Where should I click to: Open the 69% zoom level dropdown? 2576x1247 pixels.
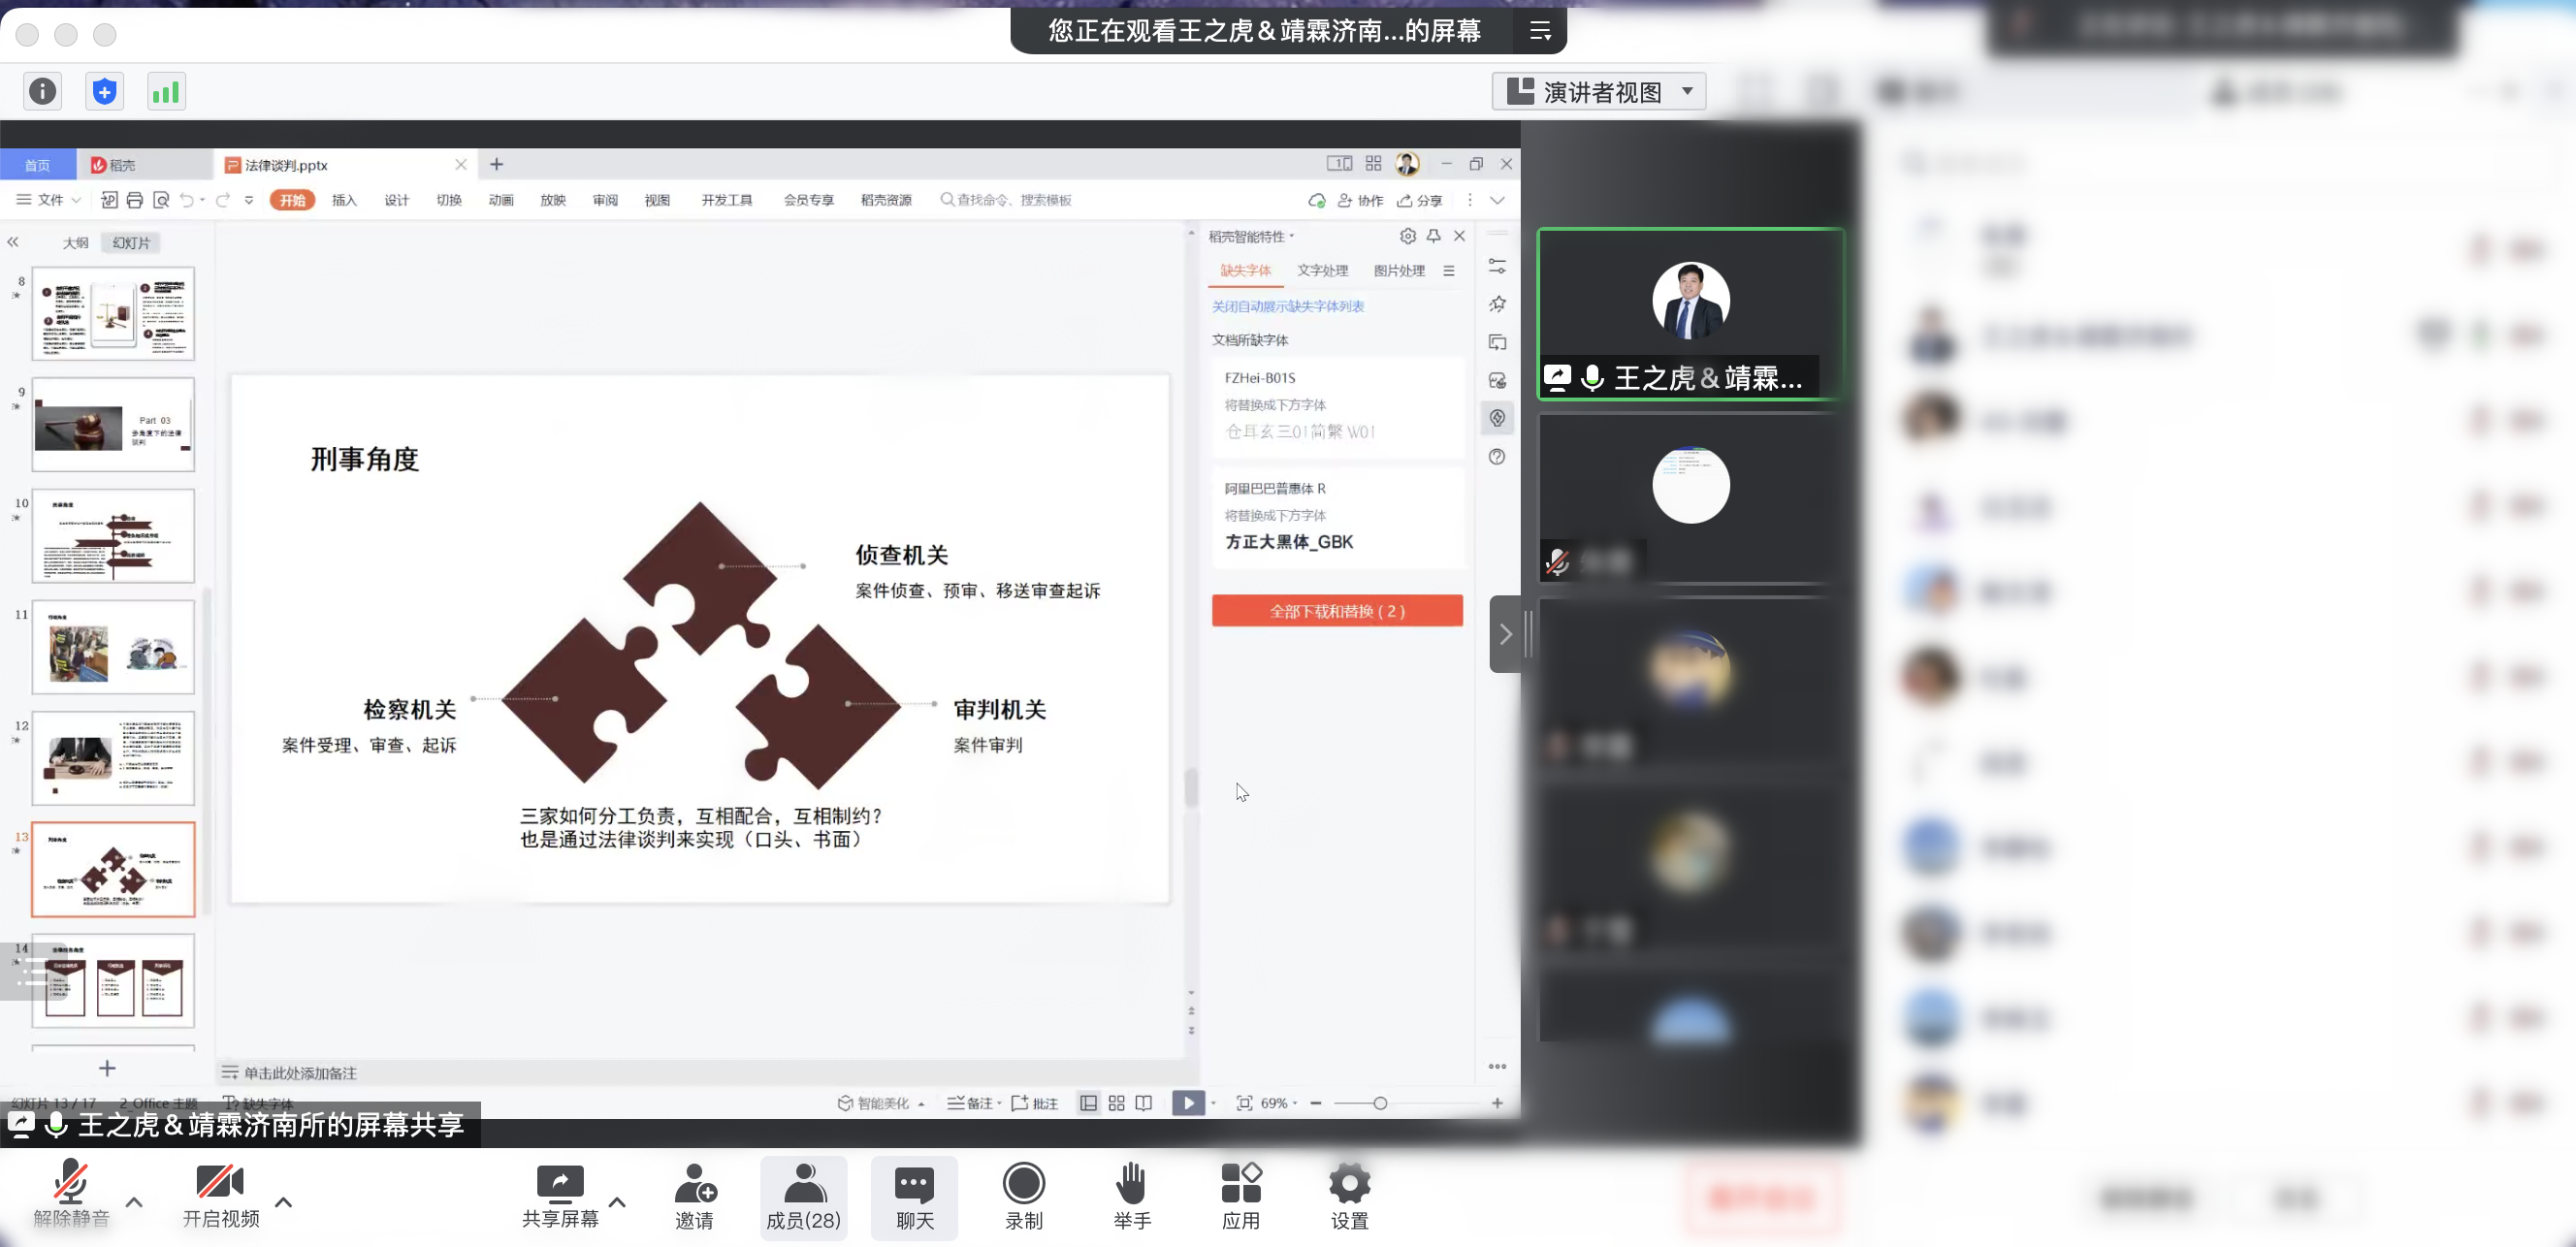[x=1278, y=1103]
